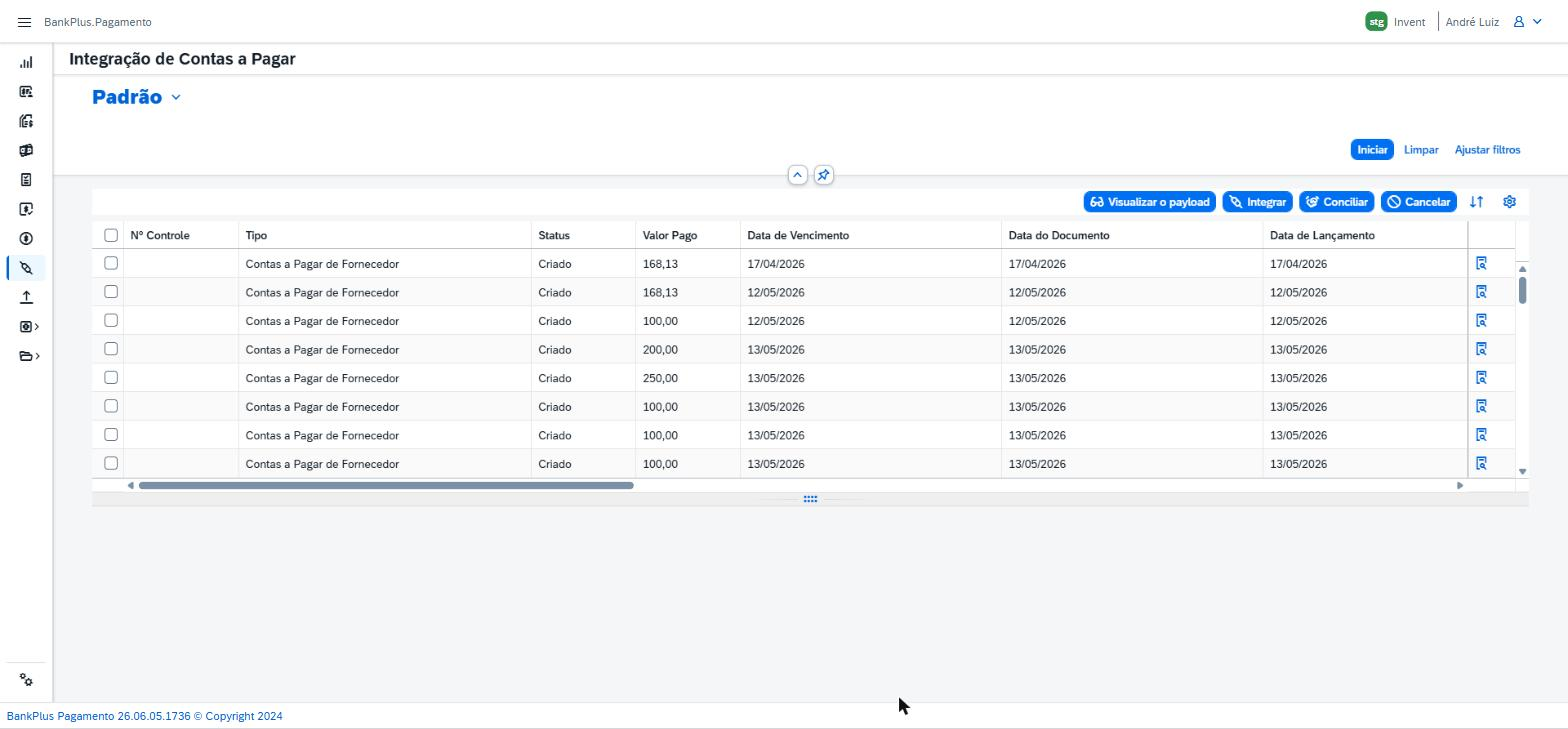Click the green stg environment badge

tap(1376, 22)
